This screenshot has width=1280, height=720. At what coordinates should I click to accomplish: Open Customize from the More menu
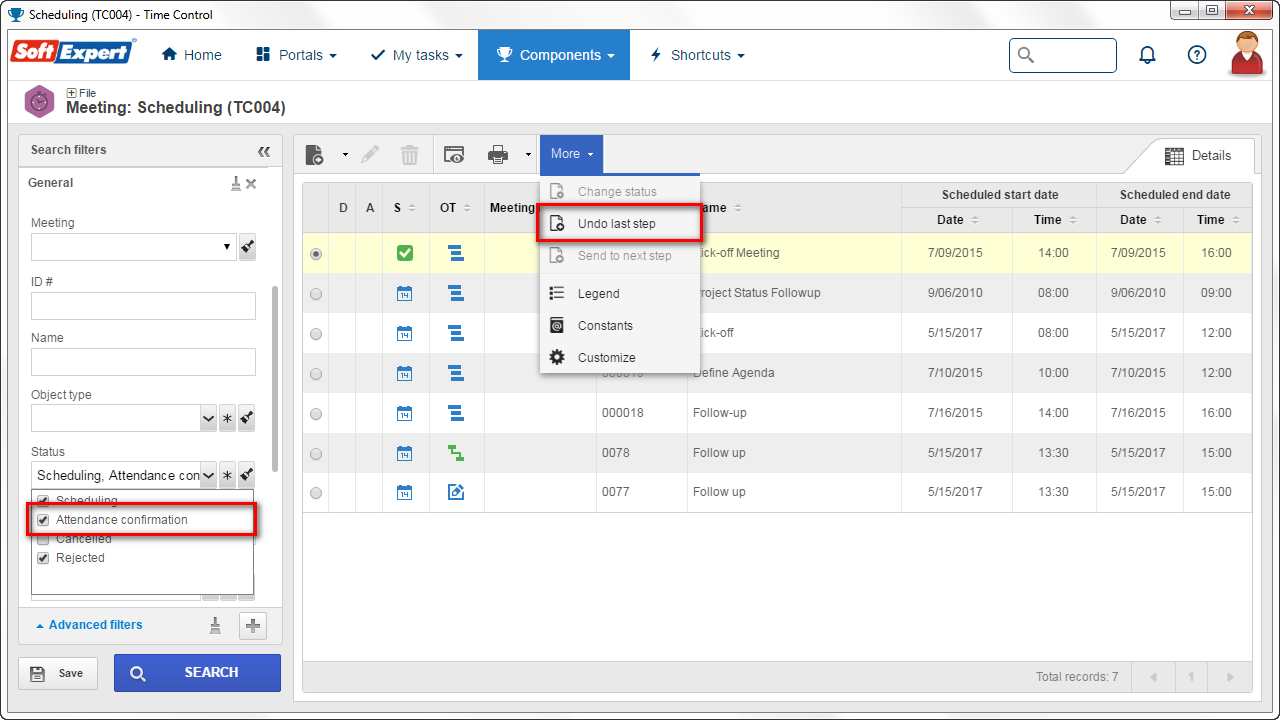[x=620, y=358]
